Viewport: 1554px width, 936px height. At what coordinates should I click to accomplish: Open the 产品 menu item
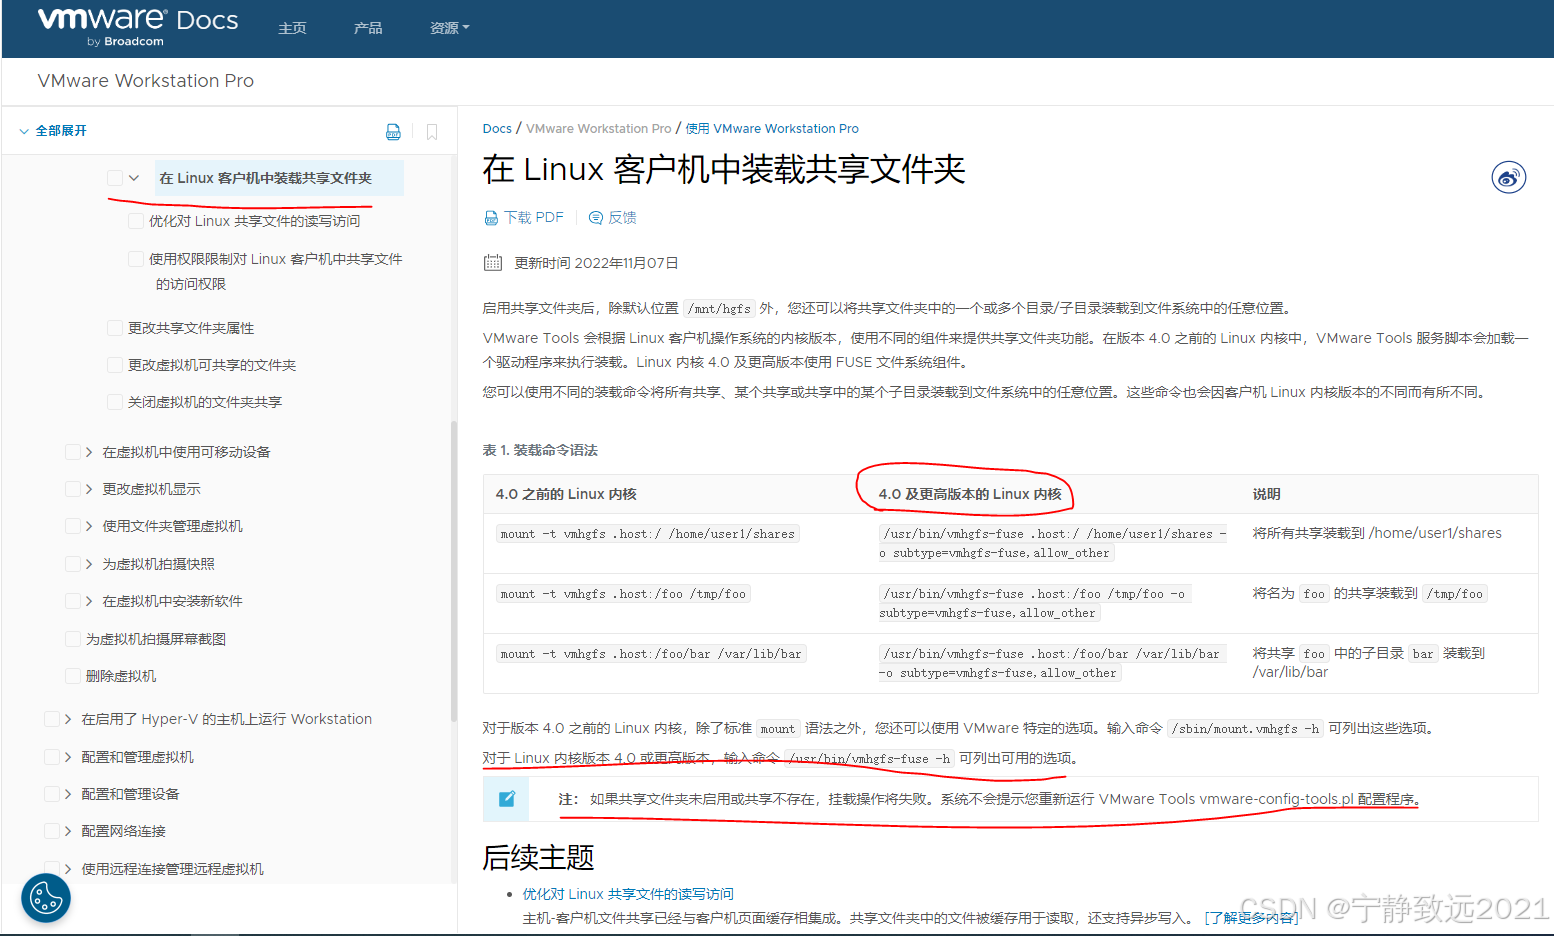point(368,28)
